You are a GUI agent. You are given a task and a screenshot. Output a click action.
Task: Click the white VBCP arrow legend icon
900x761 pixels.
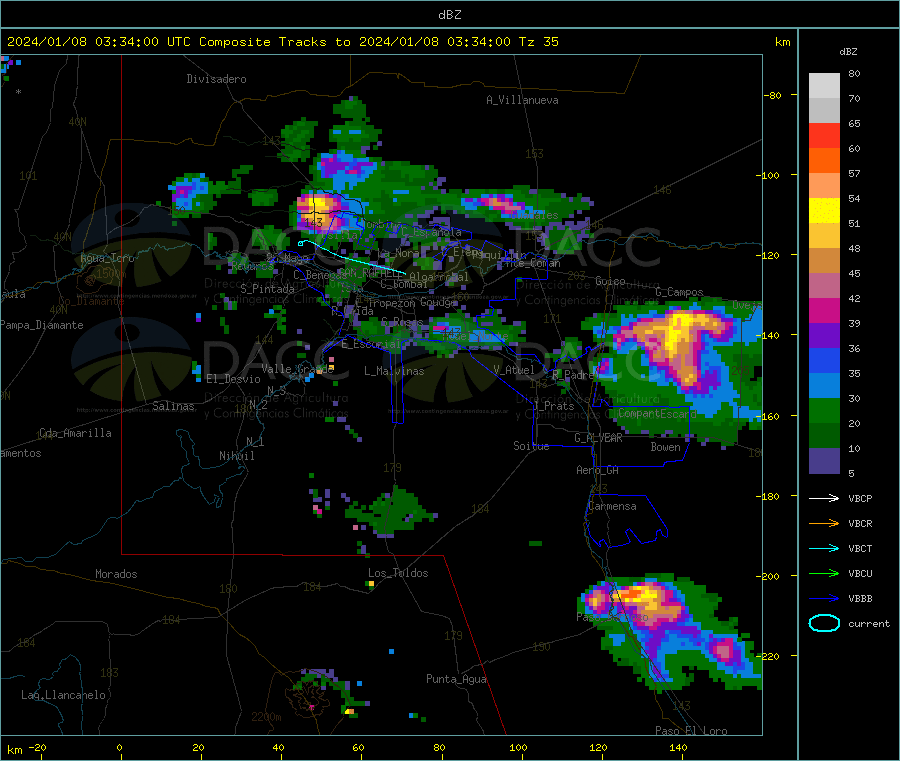[824, 498]
